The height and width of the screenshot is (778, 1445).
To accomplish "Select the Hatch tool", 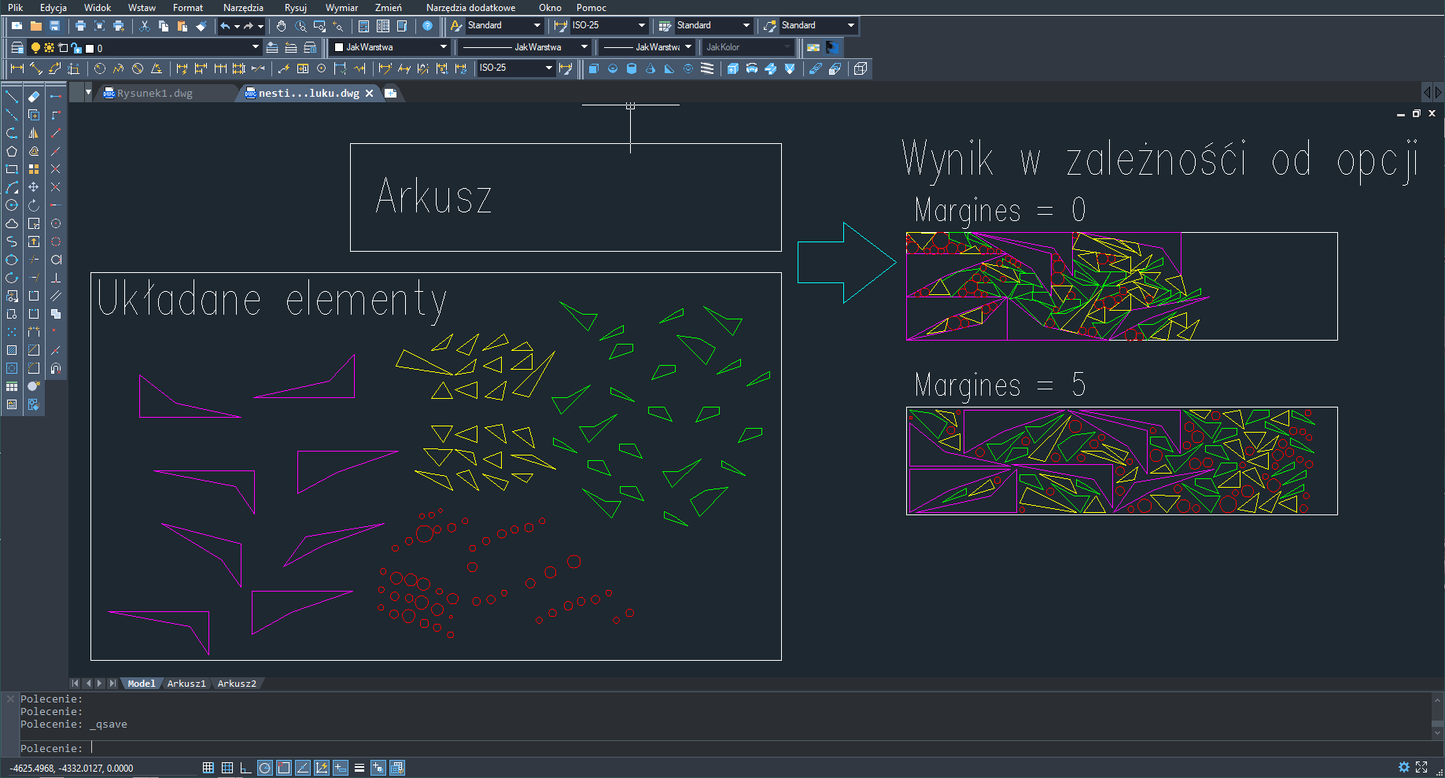I will click(12, 350).
